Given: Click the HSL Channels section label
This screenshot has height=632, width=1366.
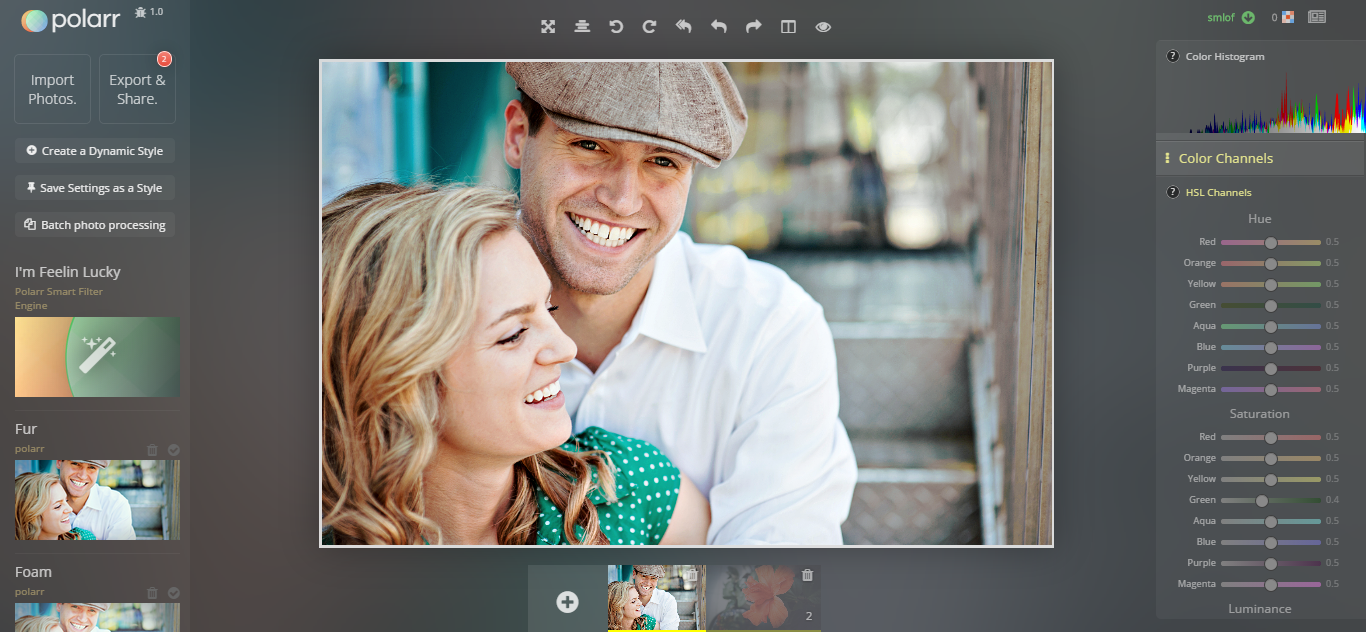Looking at the screenshot, I should 1218,192.
